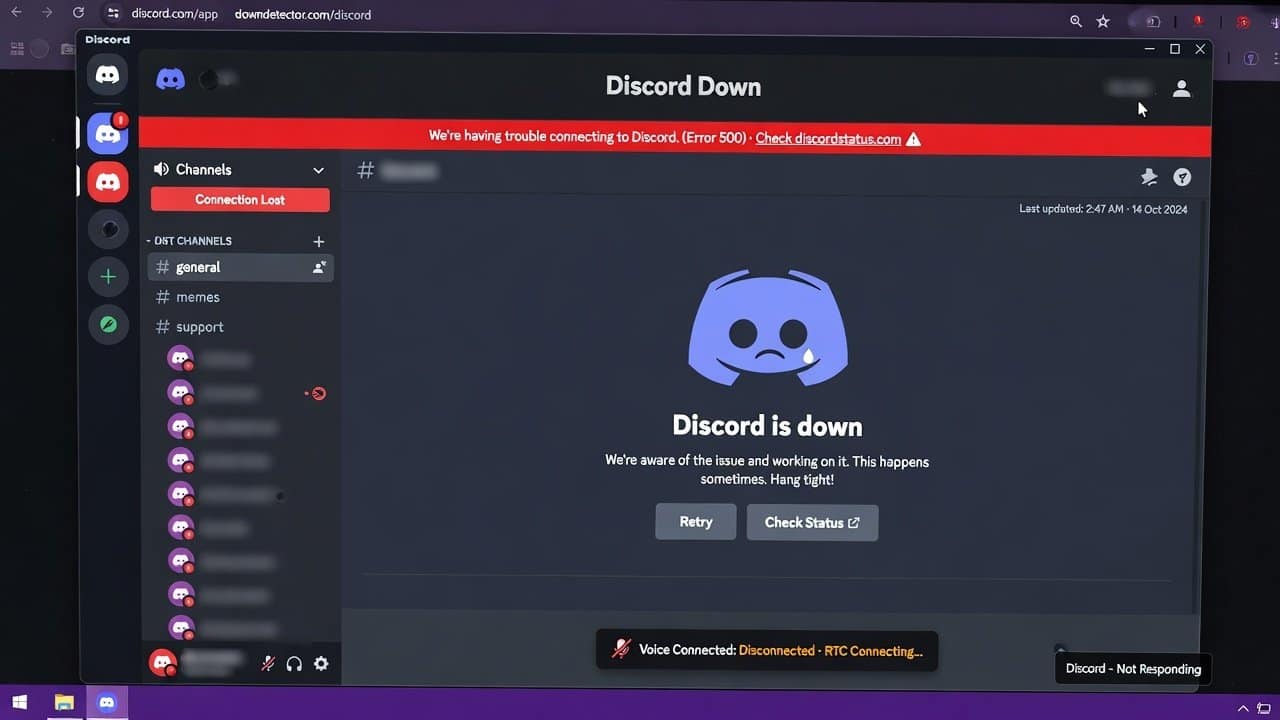The image size is (1280, 720).
Task: Reload the browser page
Action: click(x=78, y=14)
